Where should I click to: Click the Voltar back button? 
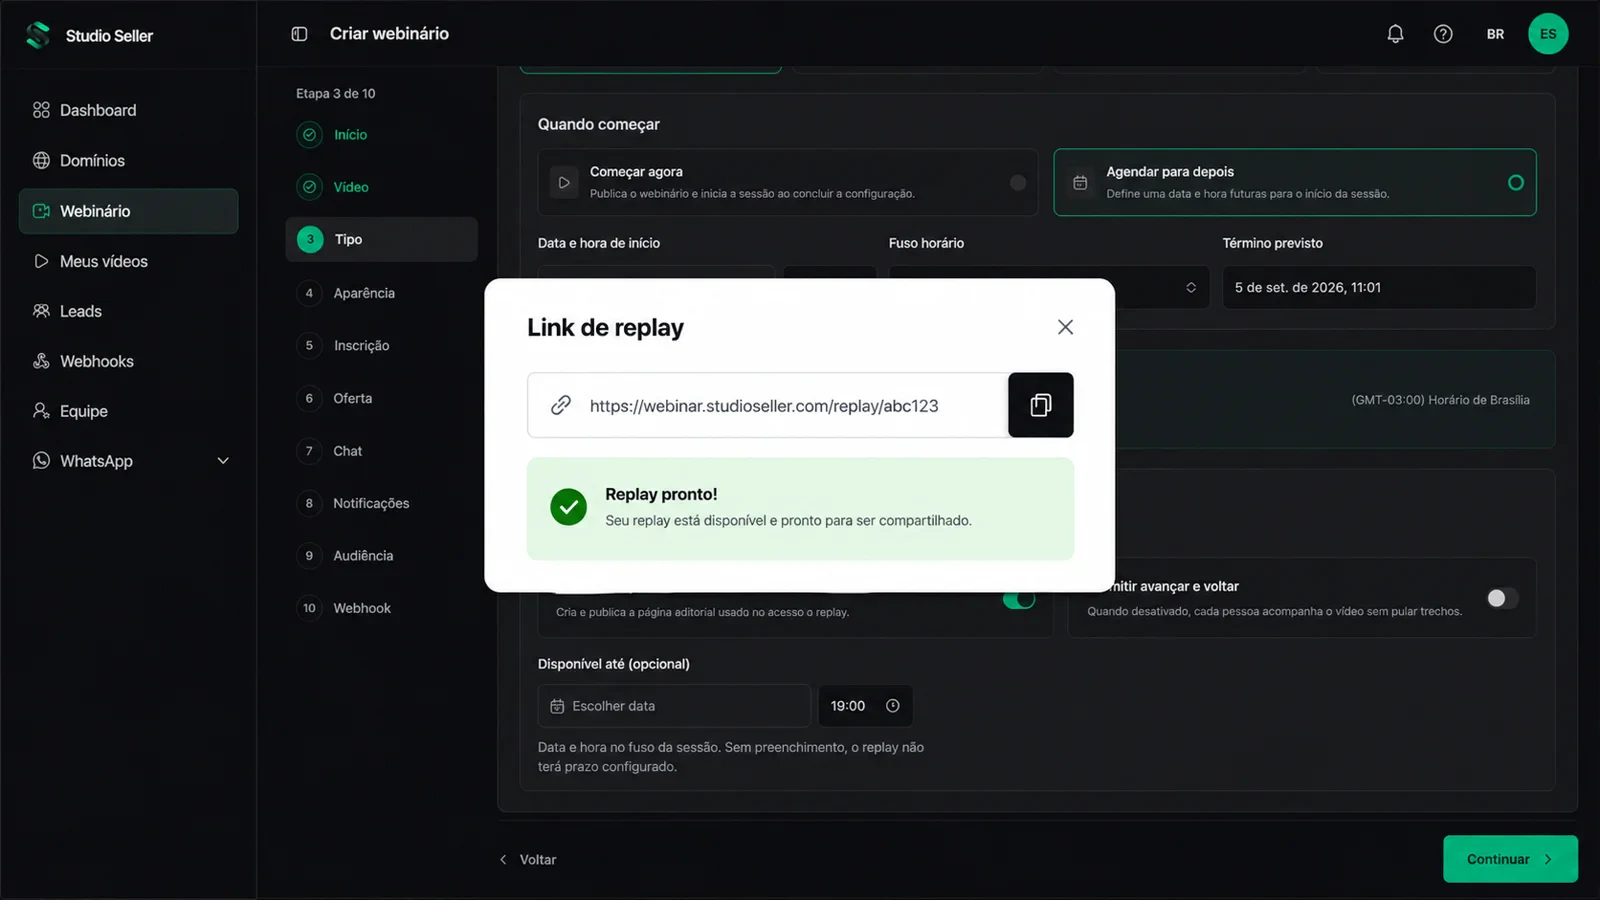(528, 860)
